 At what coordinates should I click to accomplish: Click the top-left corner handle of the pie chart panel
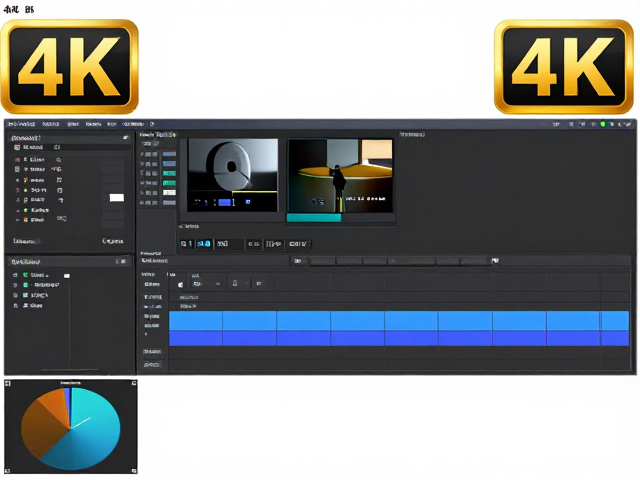[7, 383]
